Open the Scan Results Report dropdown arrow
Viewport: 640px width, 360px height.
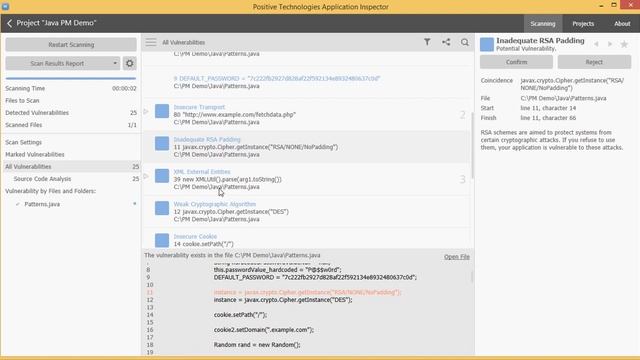pos(115,63)
